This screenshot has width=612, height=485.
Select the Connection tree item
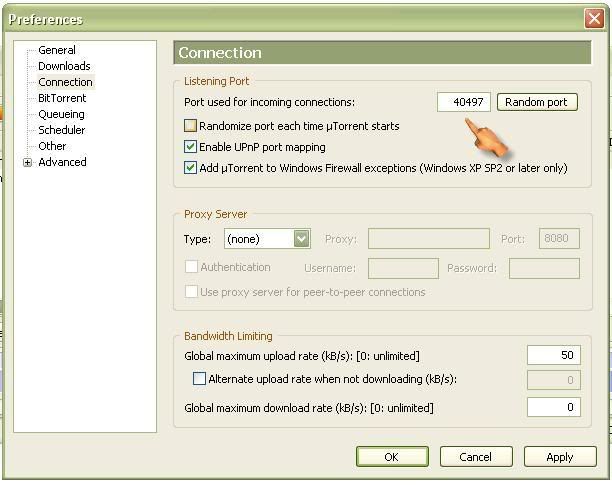point(65,82)
